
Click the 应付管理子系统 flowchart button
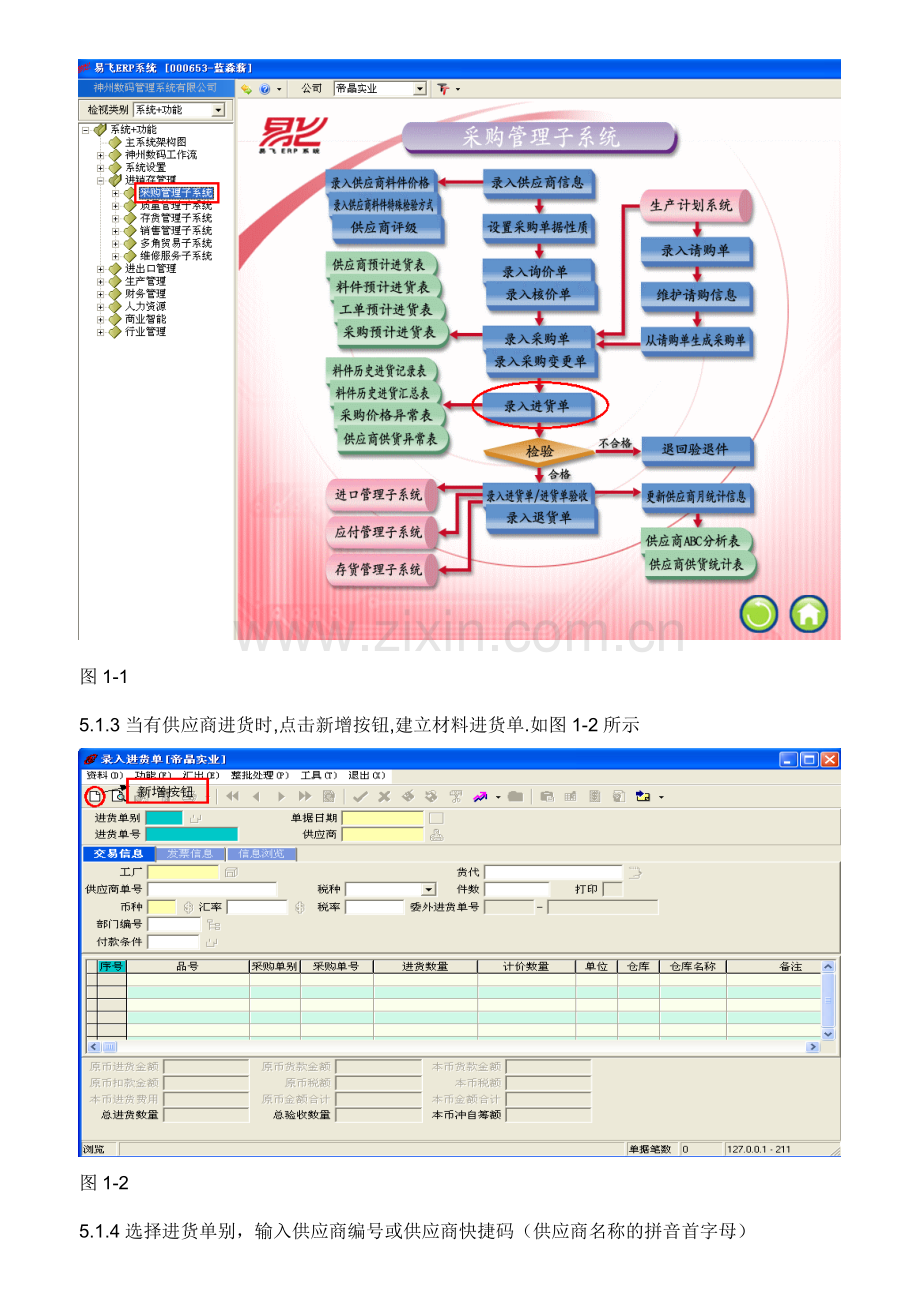click(381, 532)
